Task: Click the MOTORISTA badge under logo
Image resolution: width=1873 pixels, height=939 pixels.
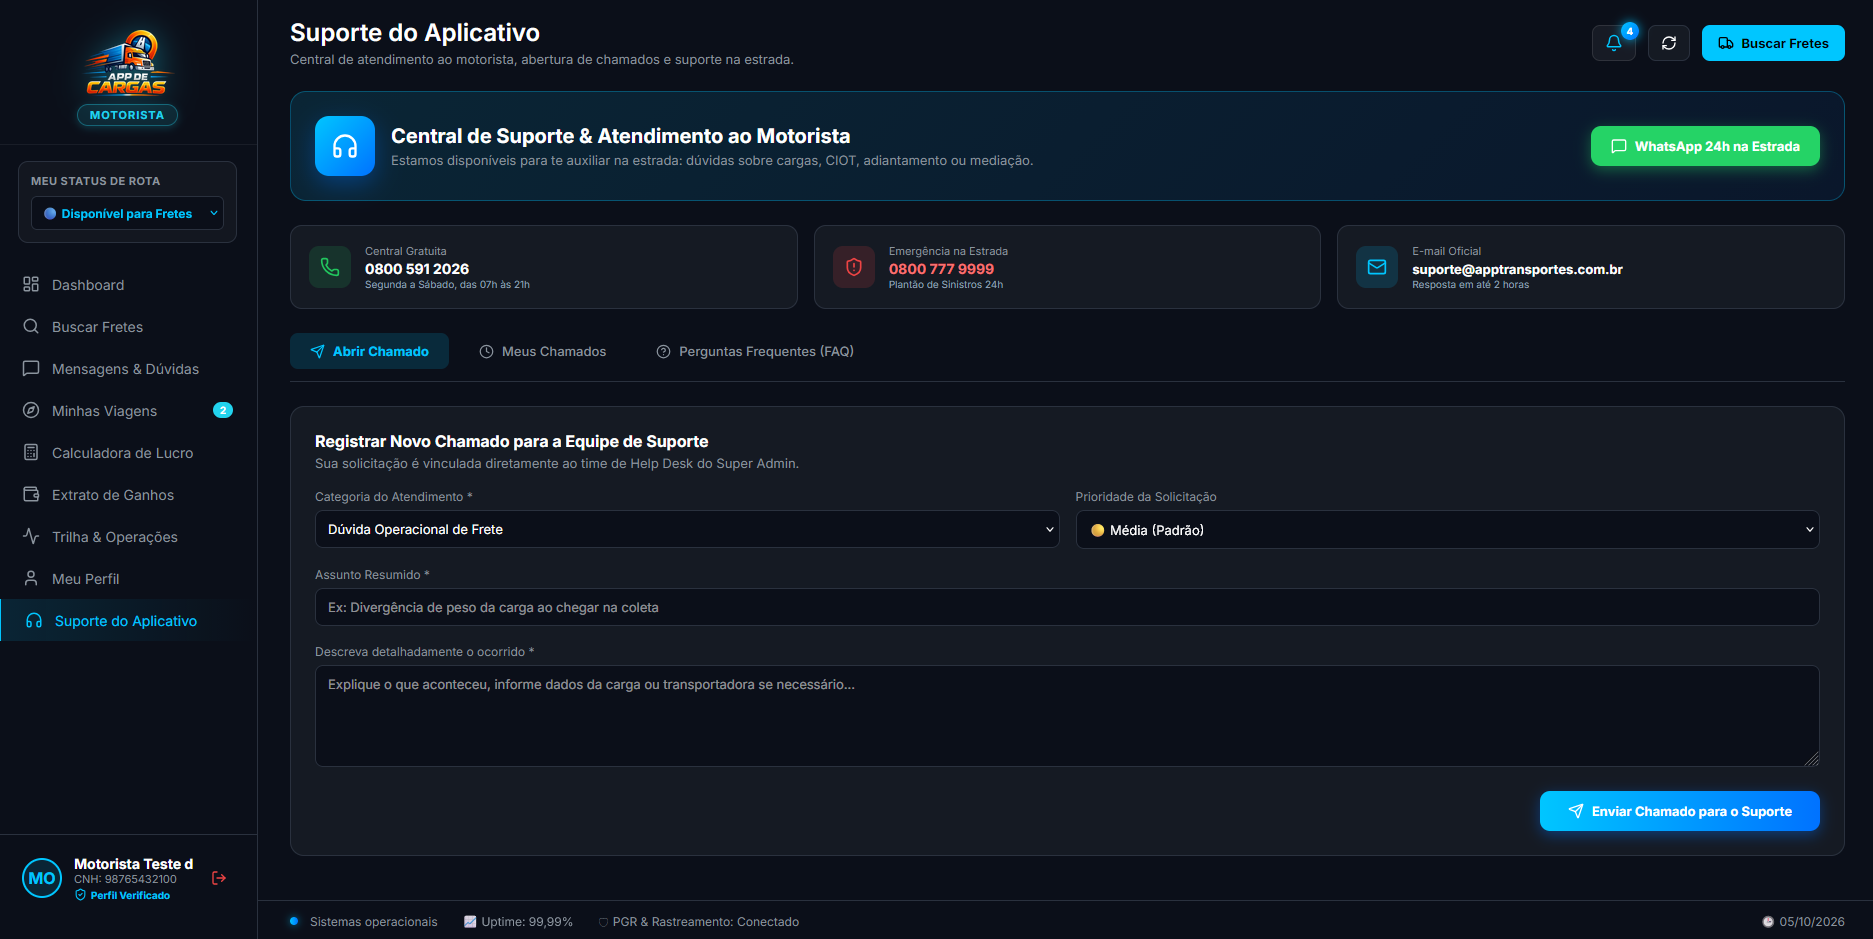Action: tap(127, 115)
